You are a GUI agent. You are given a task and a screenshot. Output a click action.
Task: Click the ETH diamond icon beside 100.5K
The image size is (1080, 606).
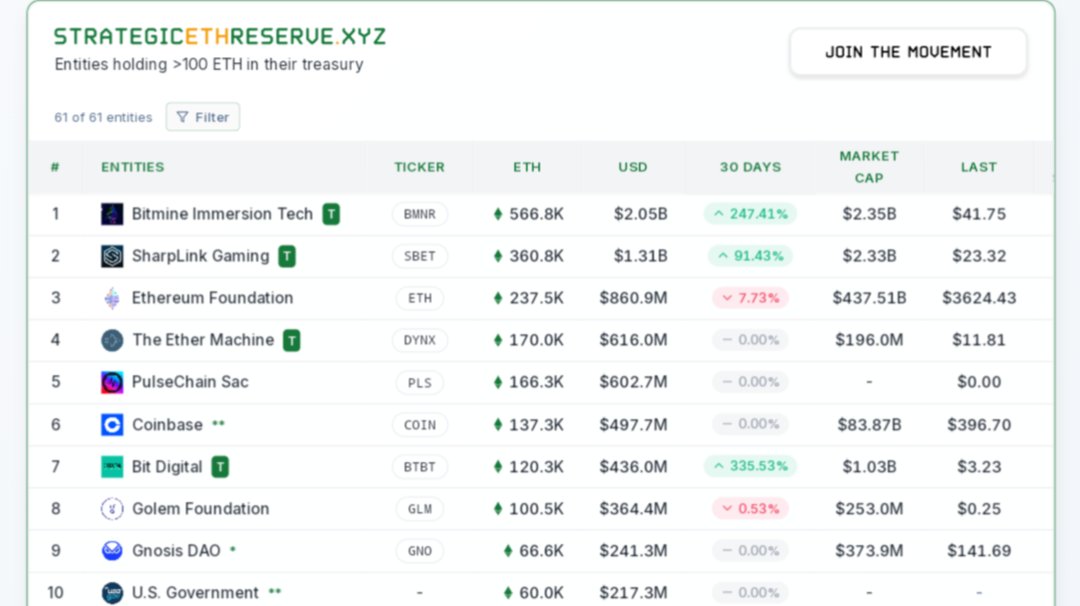[498, 509]
